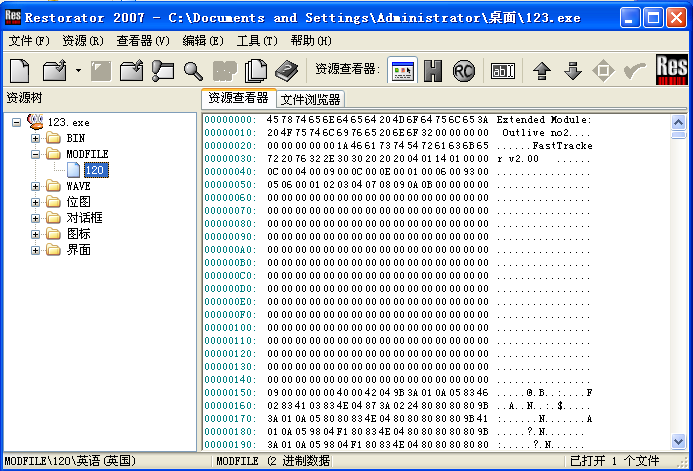
Task: Click the hex offset 00000150 row
Action: pyautogui.click(x=398, y=392)
